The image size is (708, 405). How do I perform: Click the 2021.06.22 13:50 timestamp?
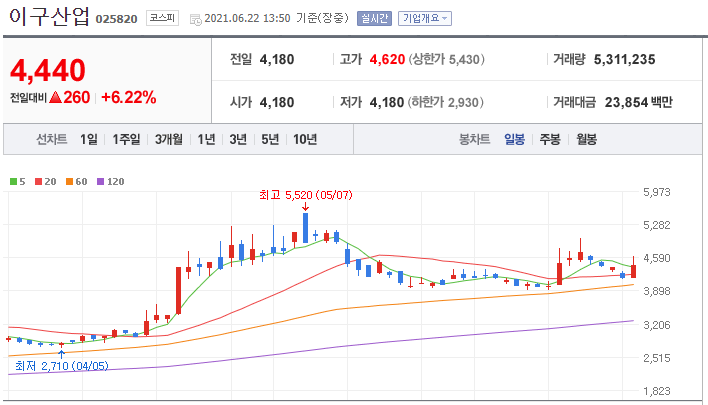pyautogui.click(x=247, y=18)
